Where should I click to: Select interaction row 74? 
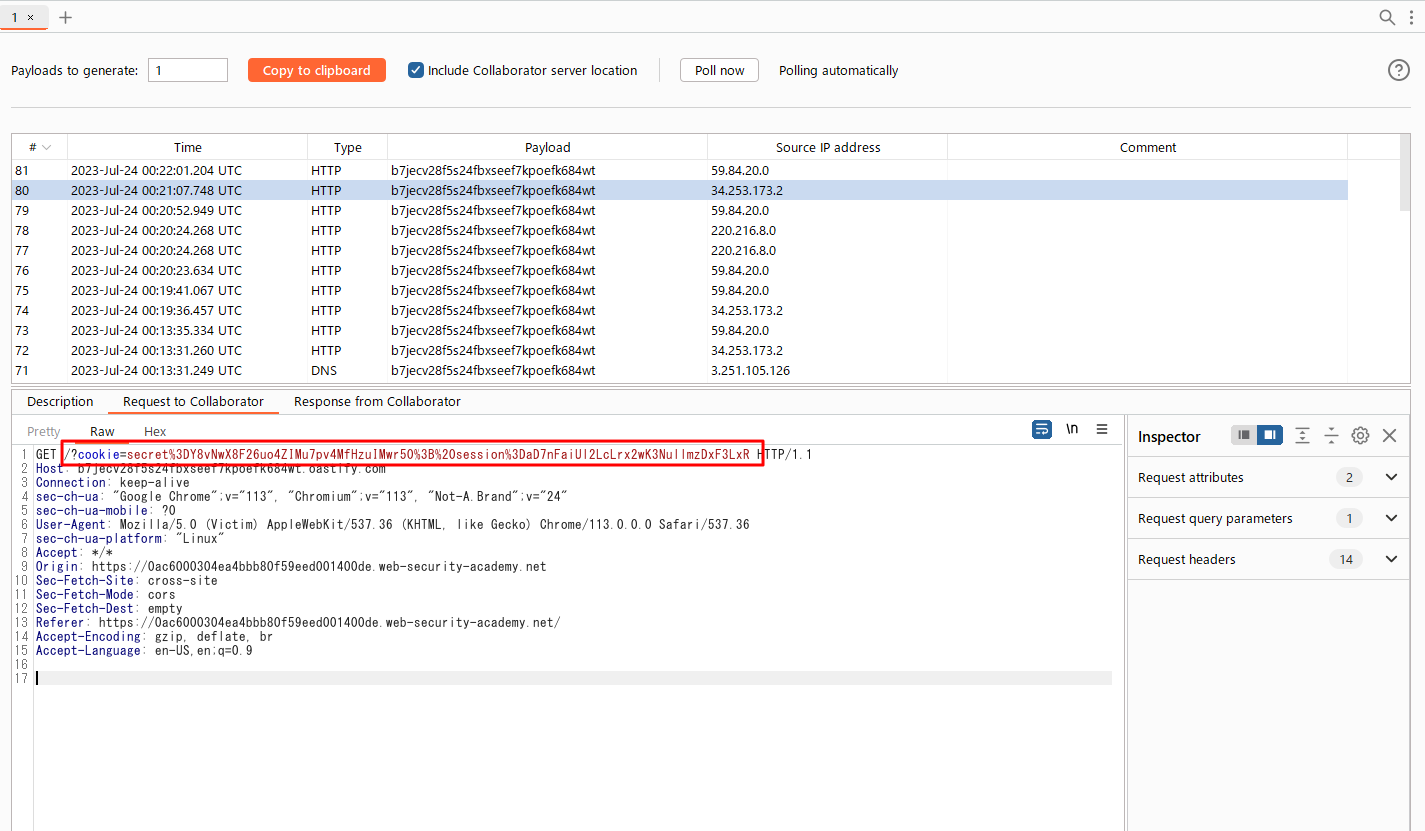point(680,310)
